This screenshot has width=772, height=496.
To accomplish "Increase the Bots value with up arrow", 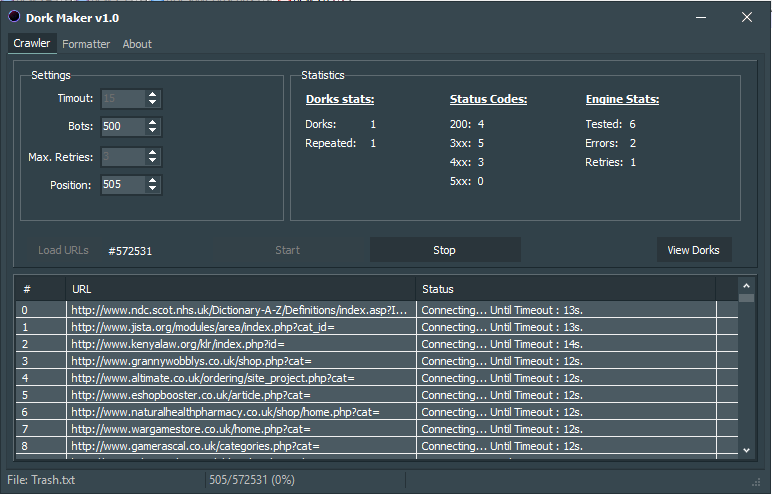I will click(x=152, y=122).
